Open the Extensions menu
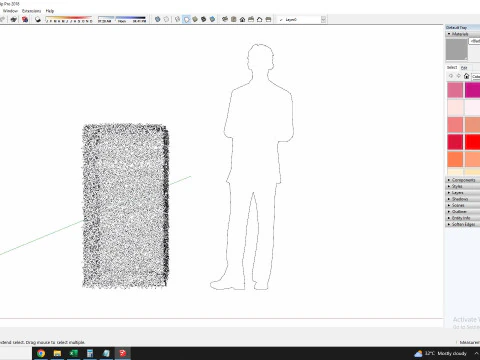 click(31, 11)
